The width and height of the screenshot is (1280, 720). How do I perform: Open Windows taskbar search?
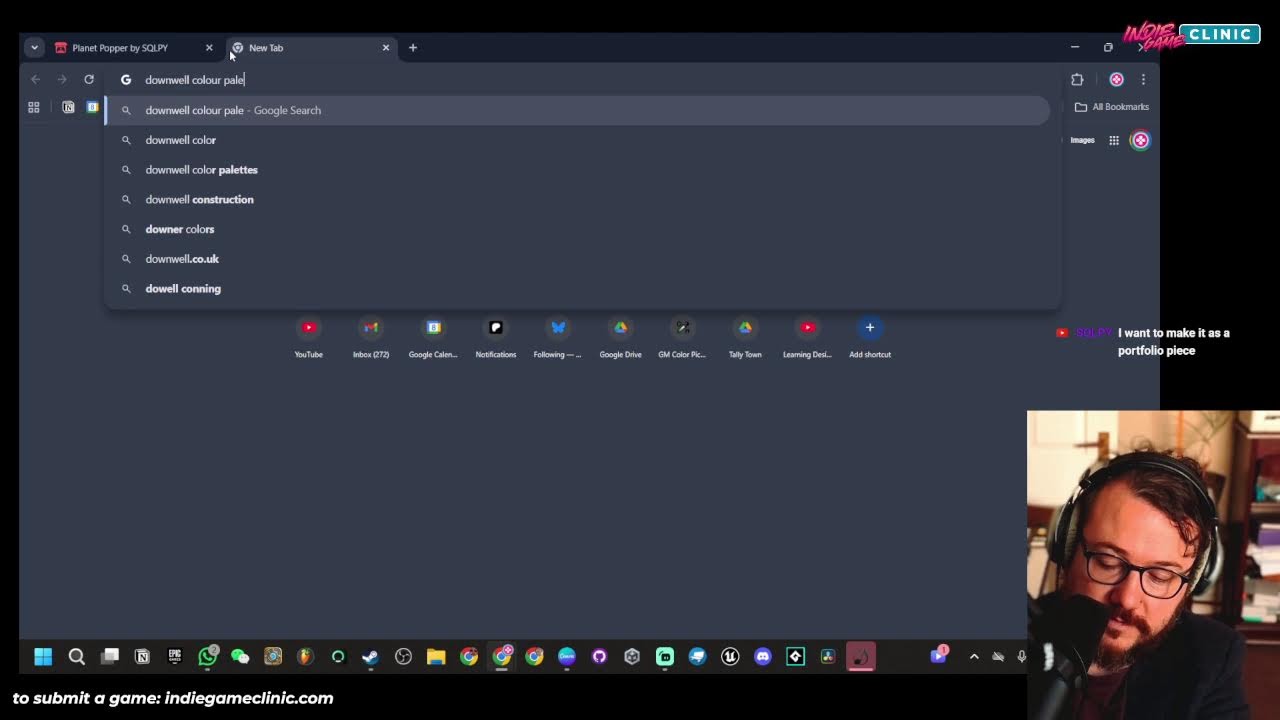76,657
